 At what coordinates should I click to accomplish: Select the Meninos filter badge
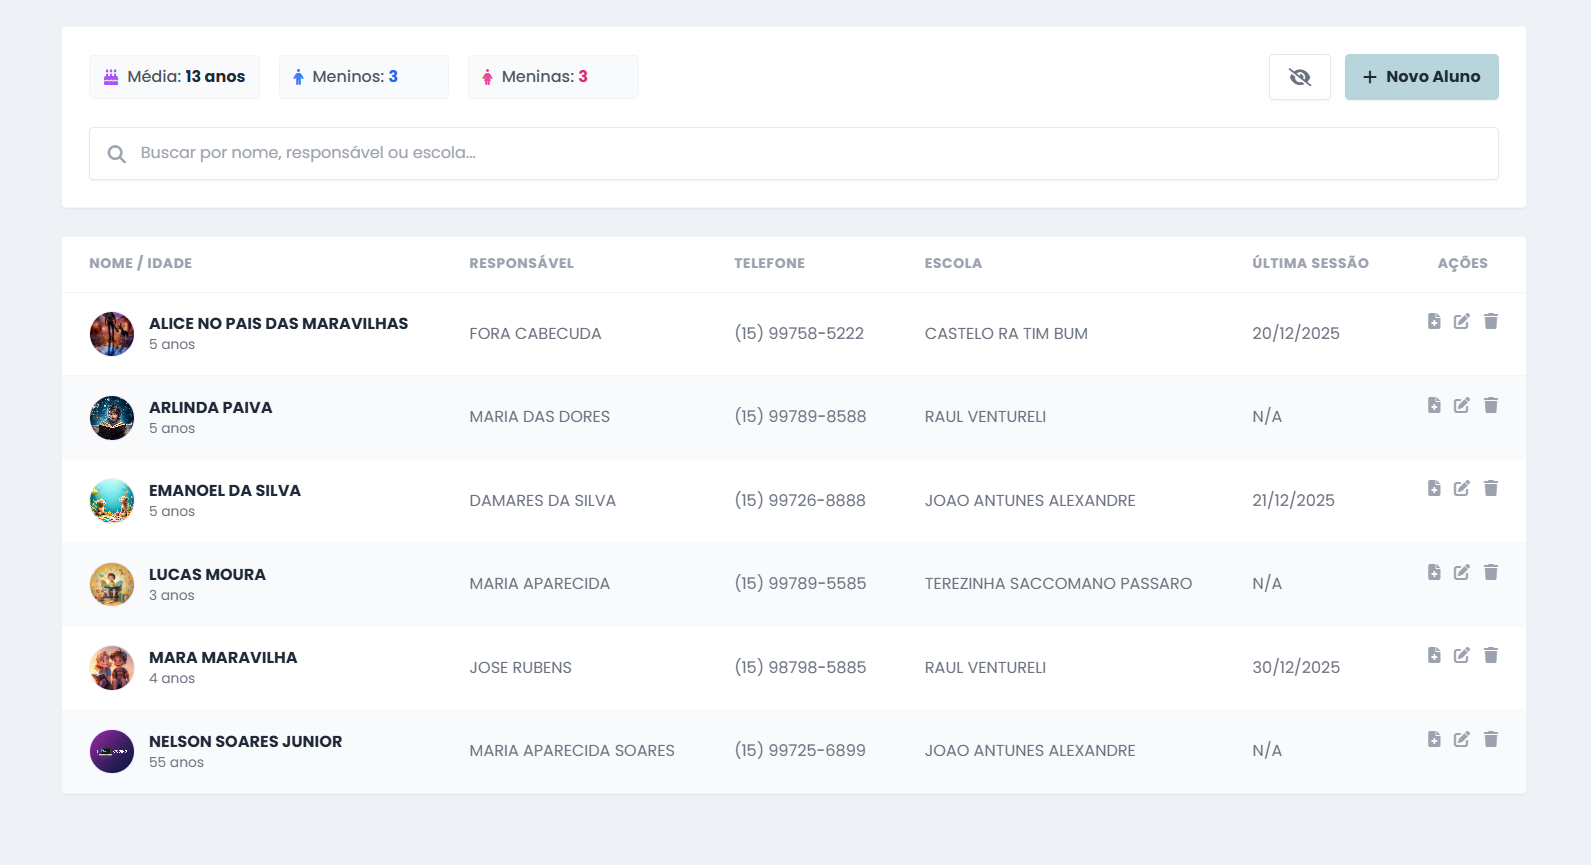(x=363, y=77)
